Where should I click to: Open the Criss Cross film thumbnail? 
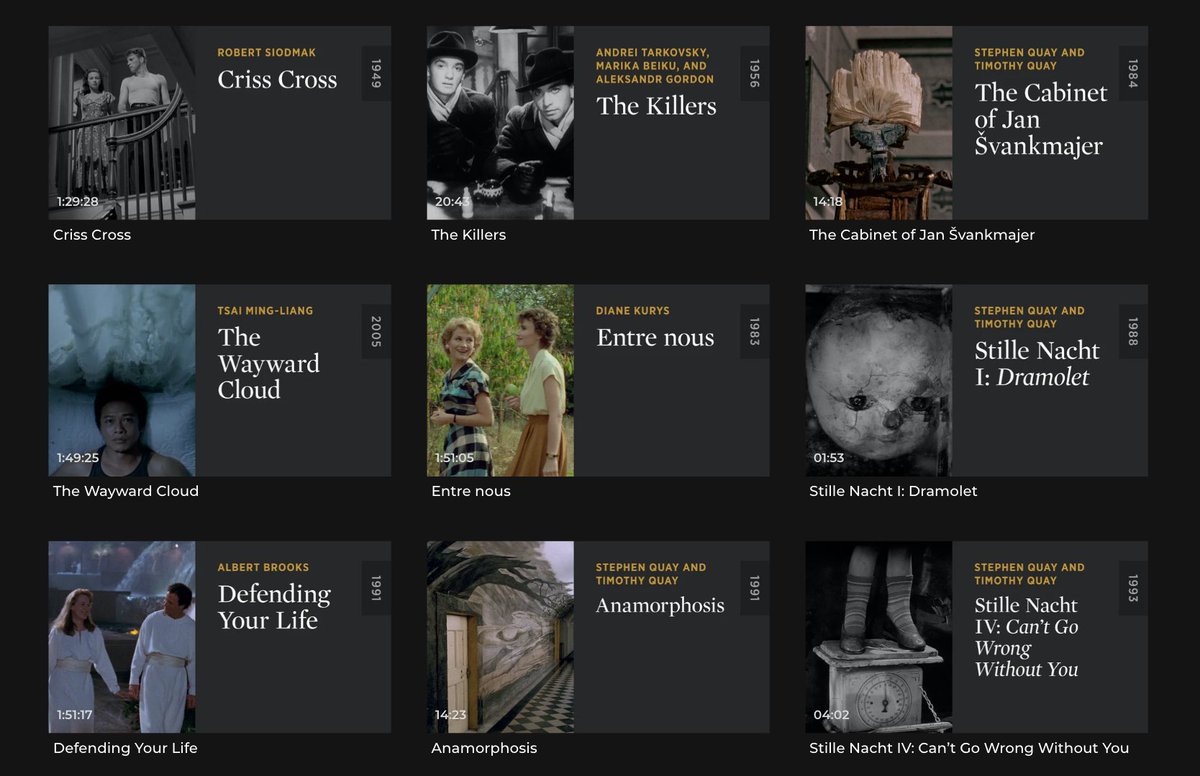122,123
